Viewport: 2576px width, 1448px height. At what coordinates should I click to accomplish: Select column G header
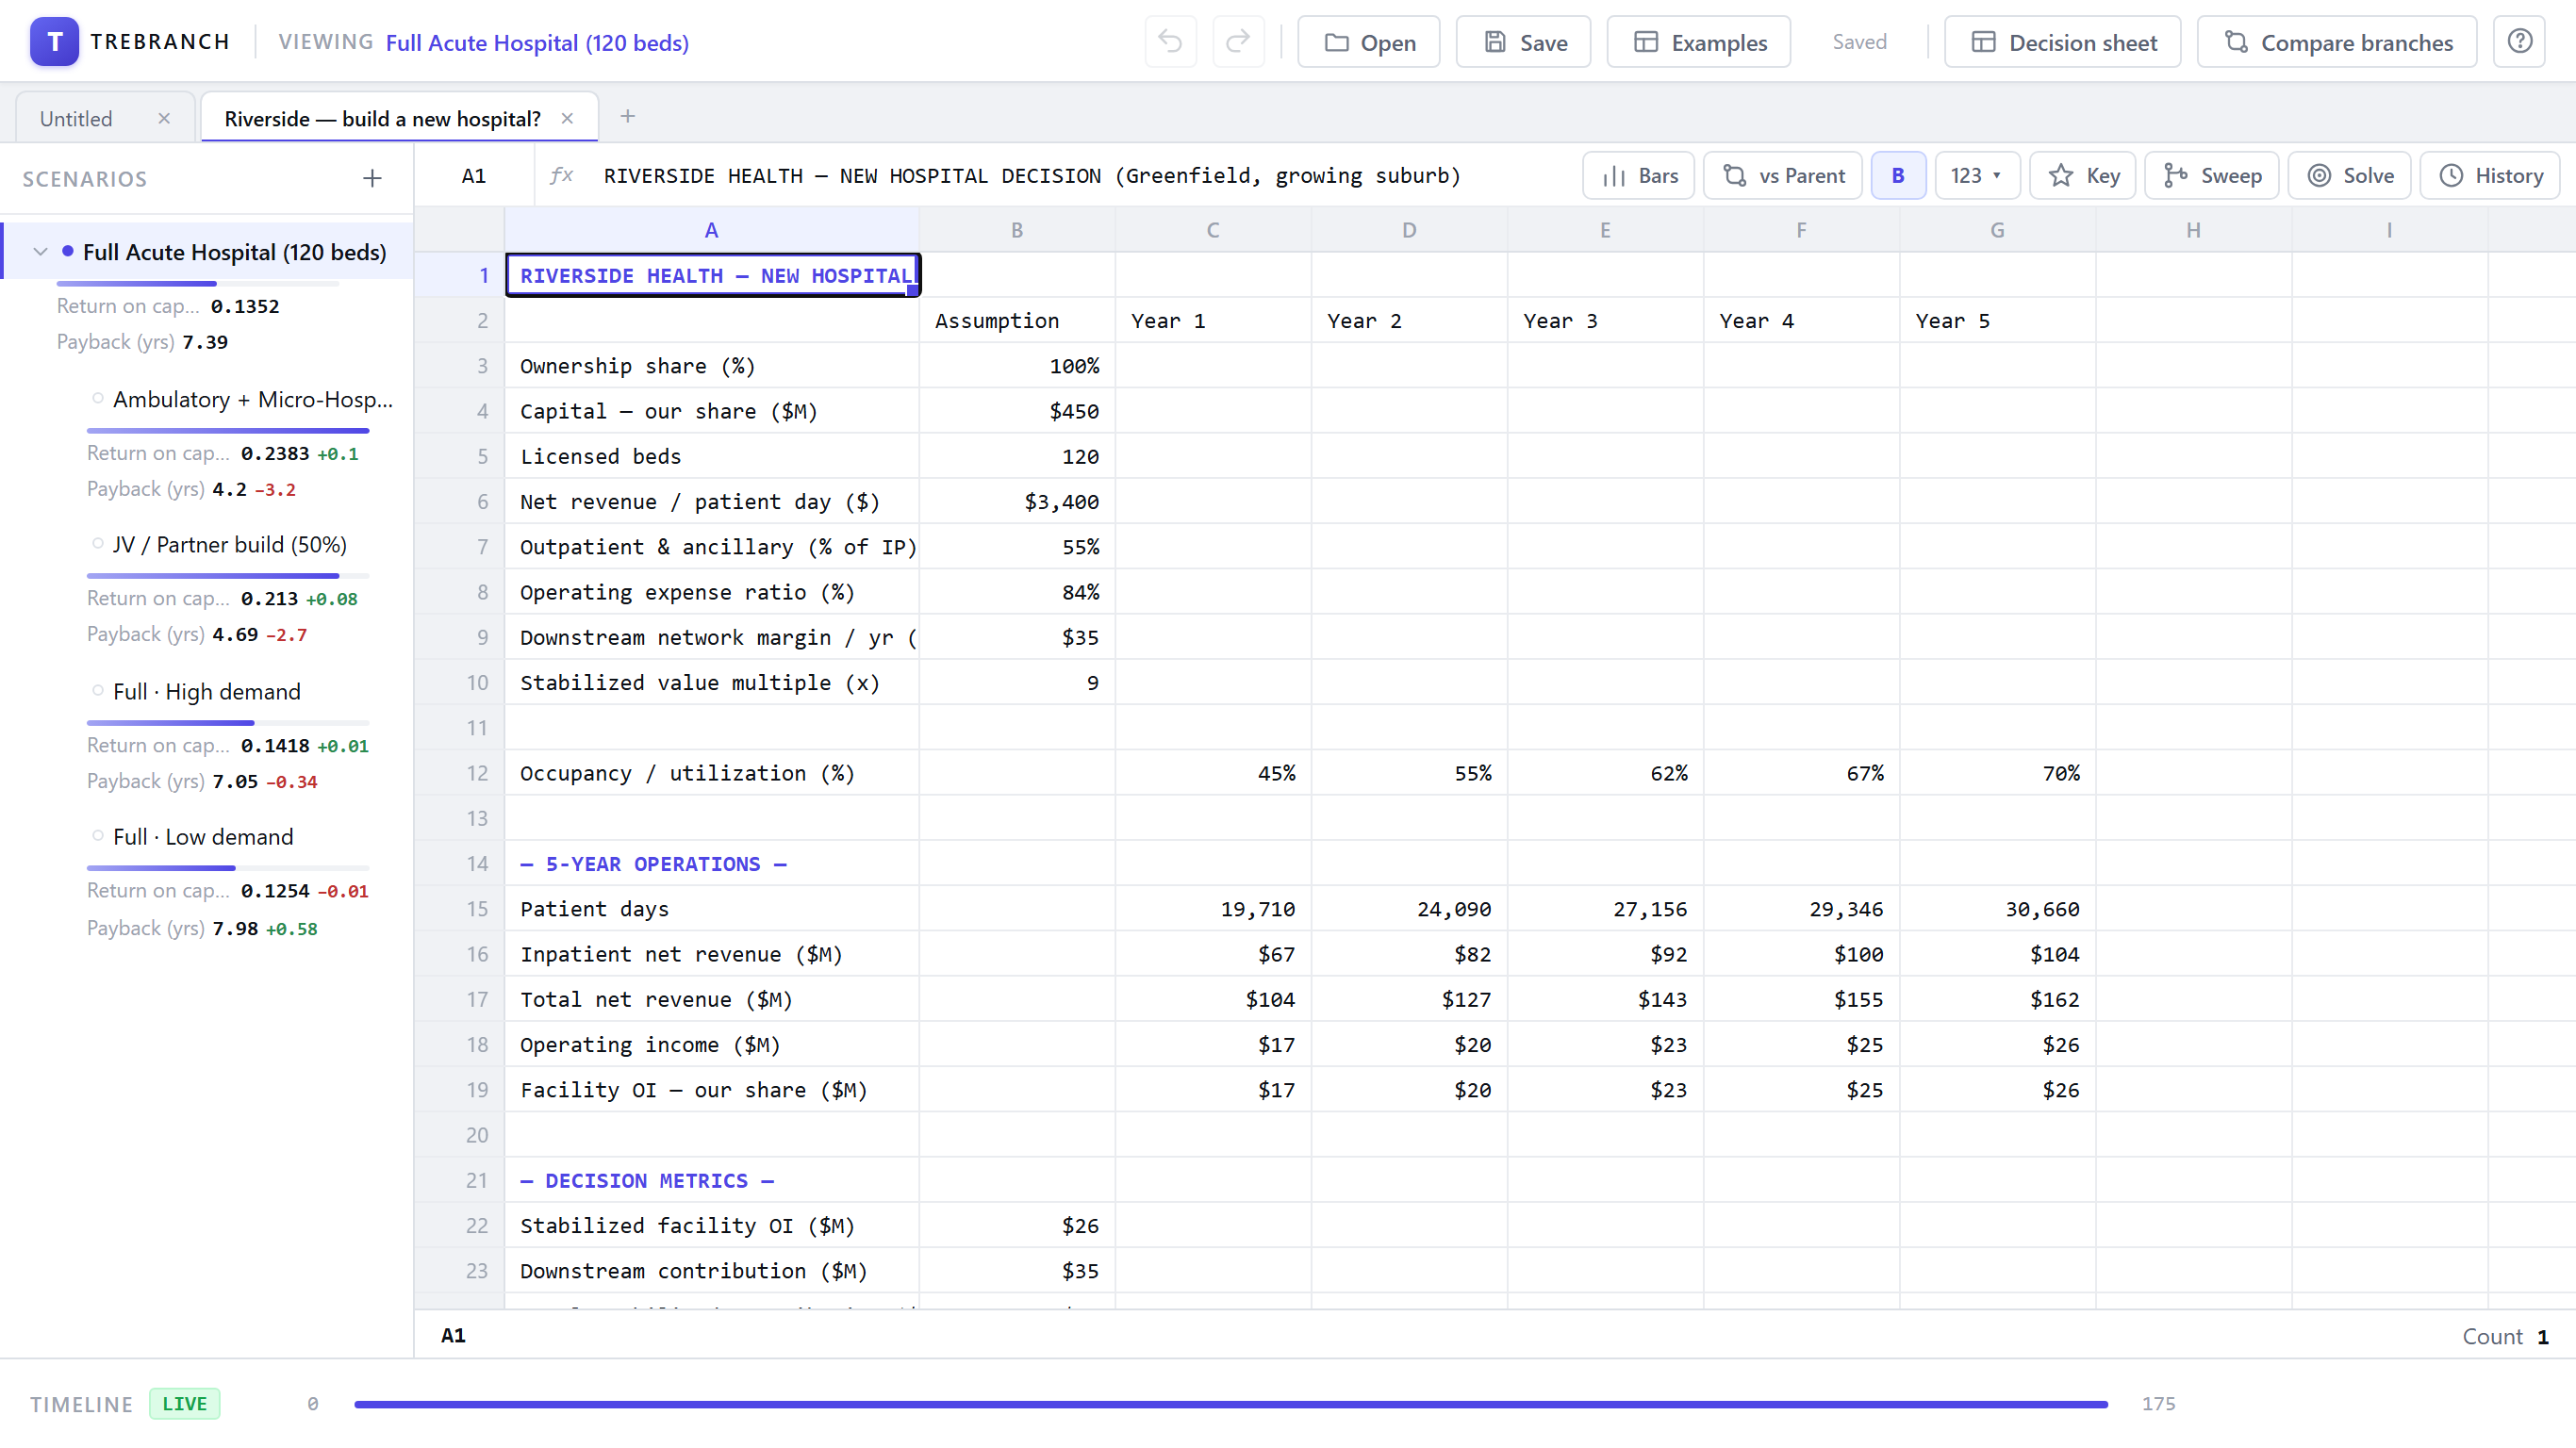tap(1997, 230)
